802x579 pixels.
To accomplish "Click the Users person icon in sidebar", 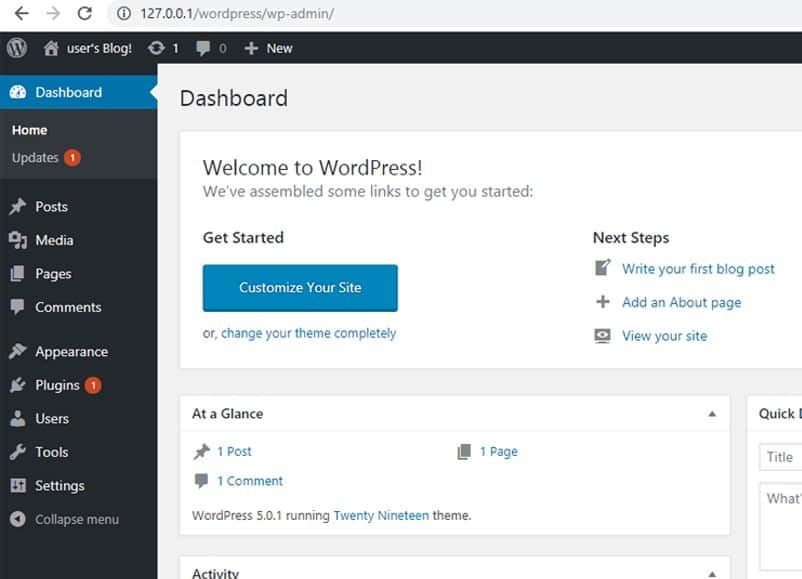I will 17,418.
